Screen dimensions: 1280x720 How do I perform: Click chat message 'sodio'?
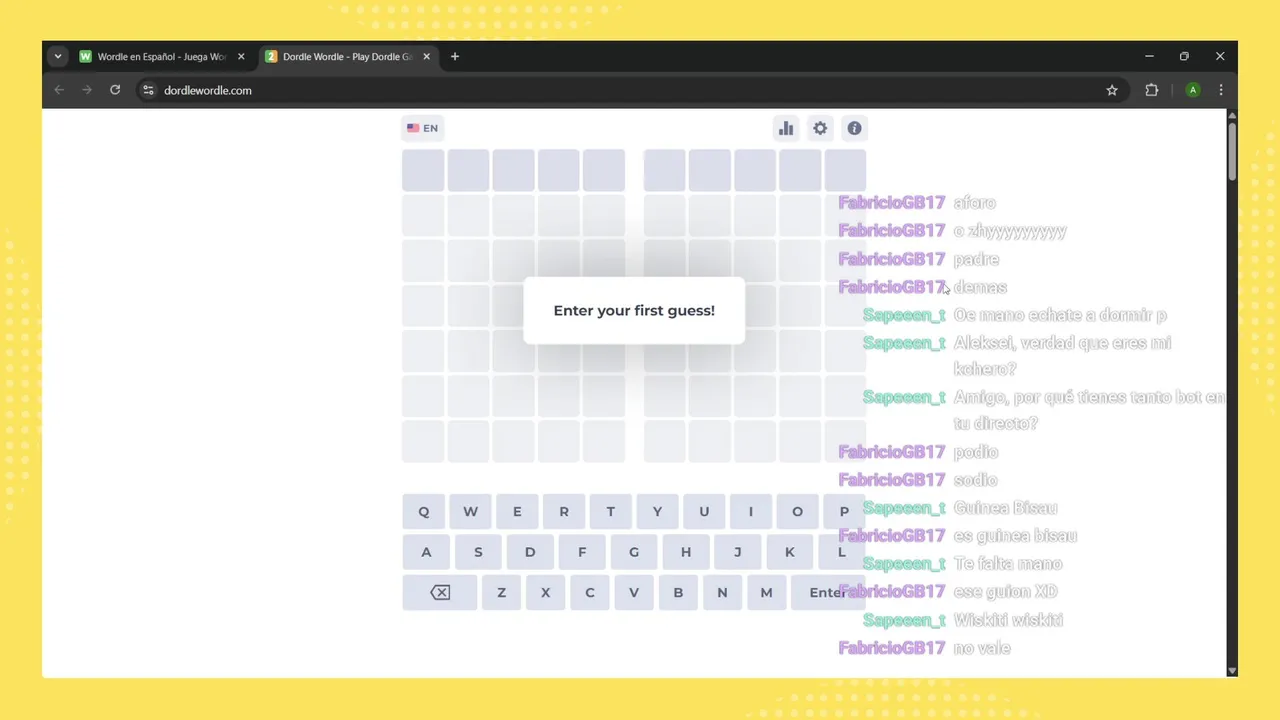pos(975,480)
